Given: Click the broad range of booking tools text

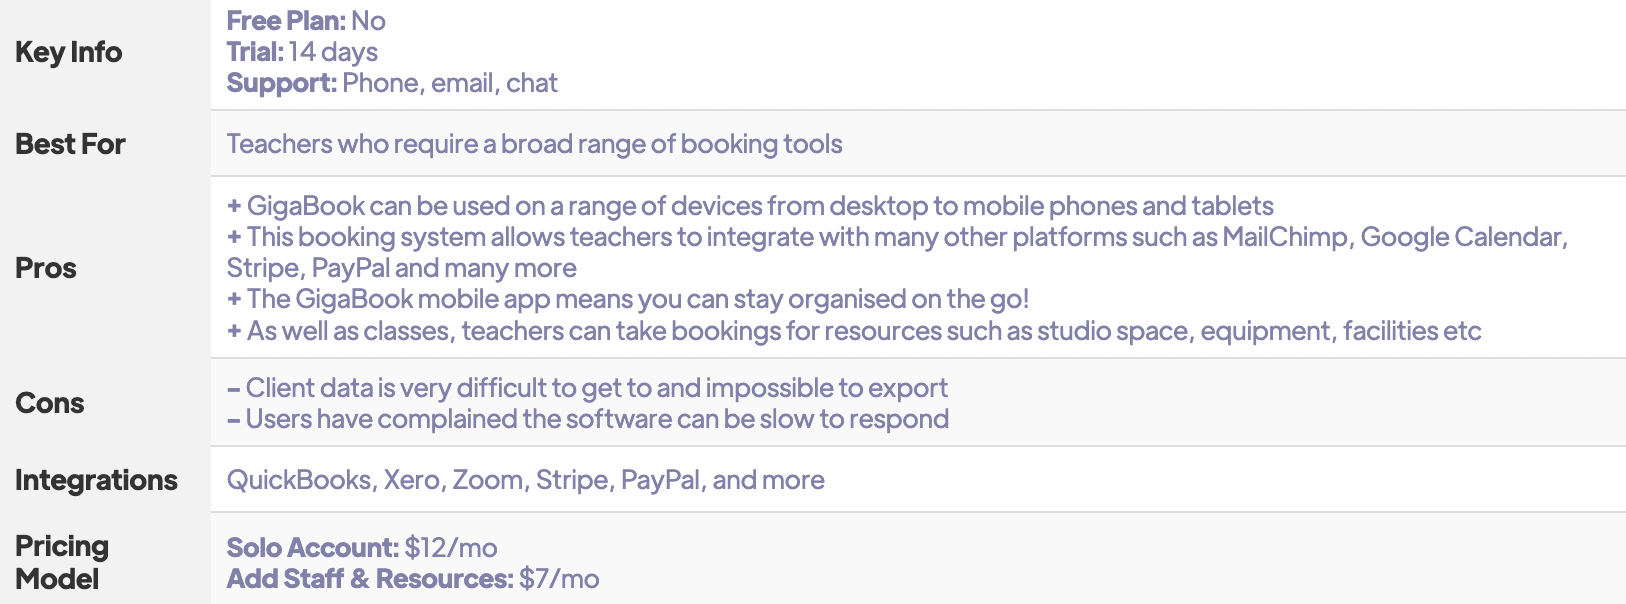Looking at the screenshot, I should [672, 144].
